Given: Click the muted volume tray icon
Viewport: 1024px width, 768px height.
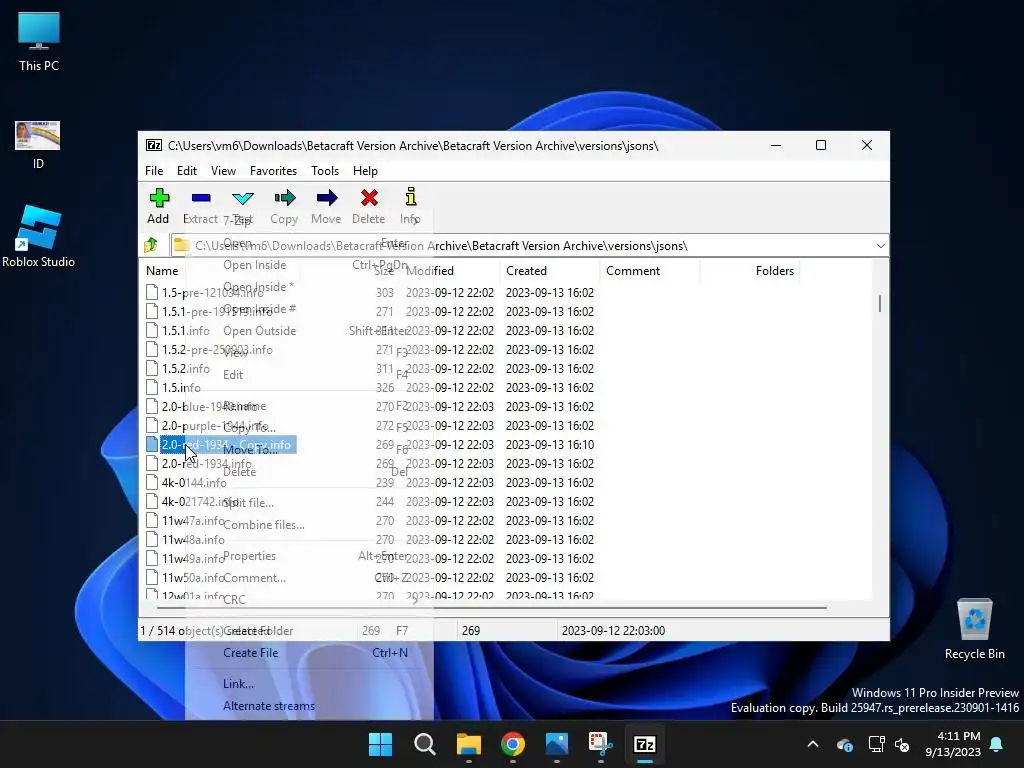Looking at the screenshot, I should coord(903,744).
